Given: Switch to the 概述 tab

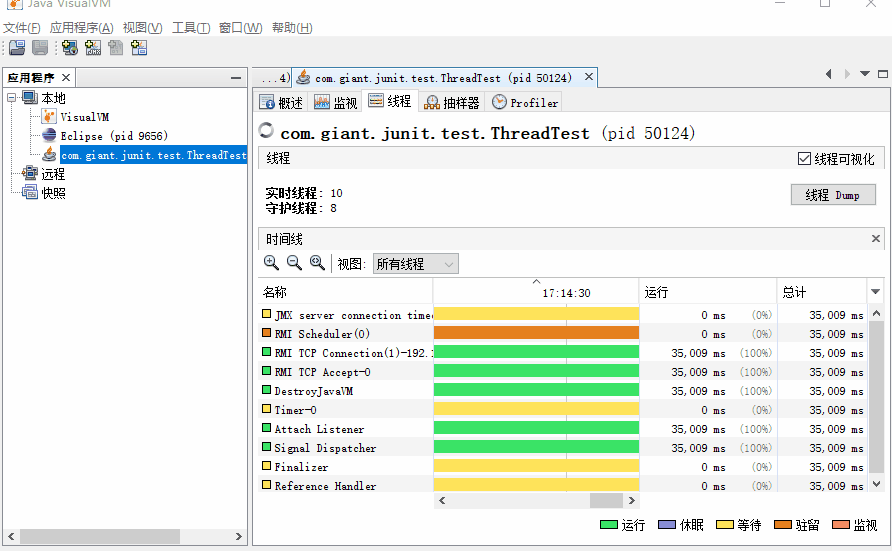Looking at the screenshot, I should coord(281,102).
